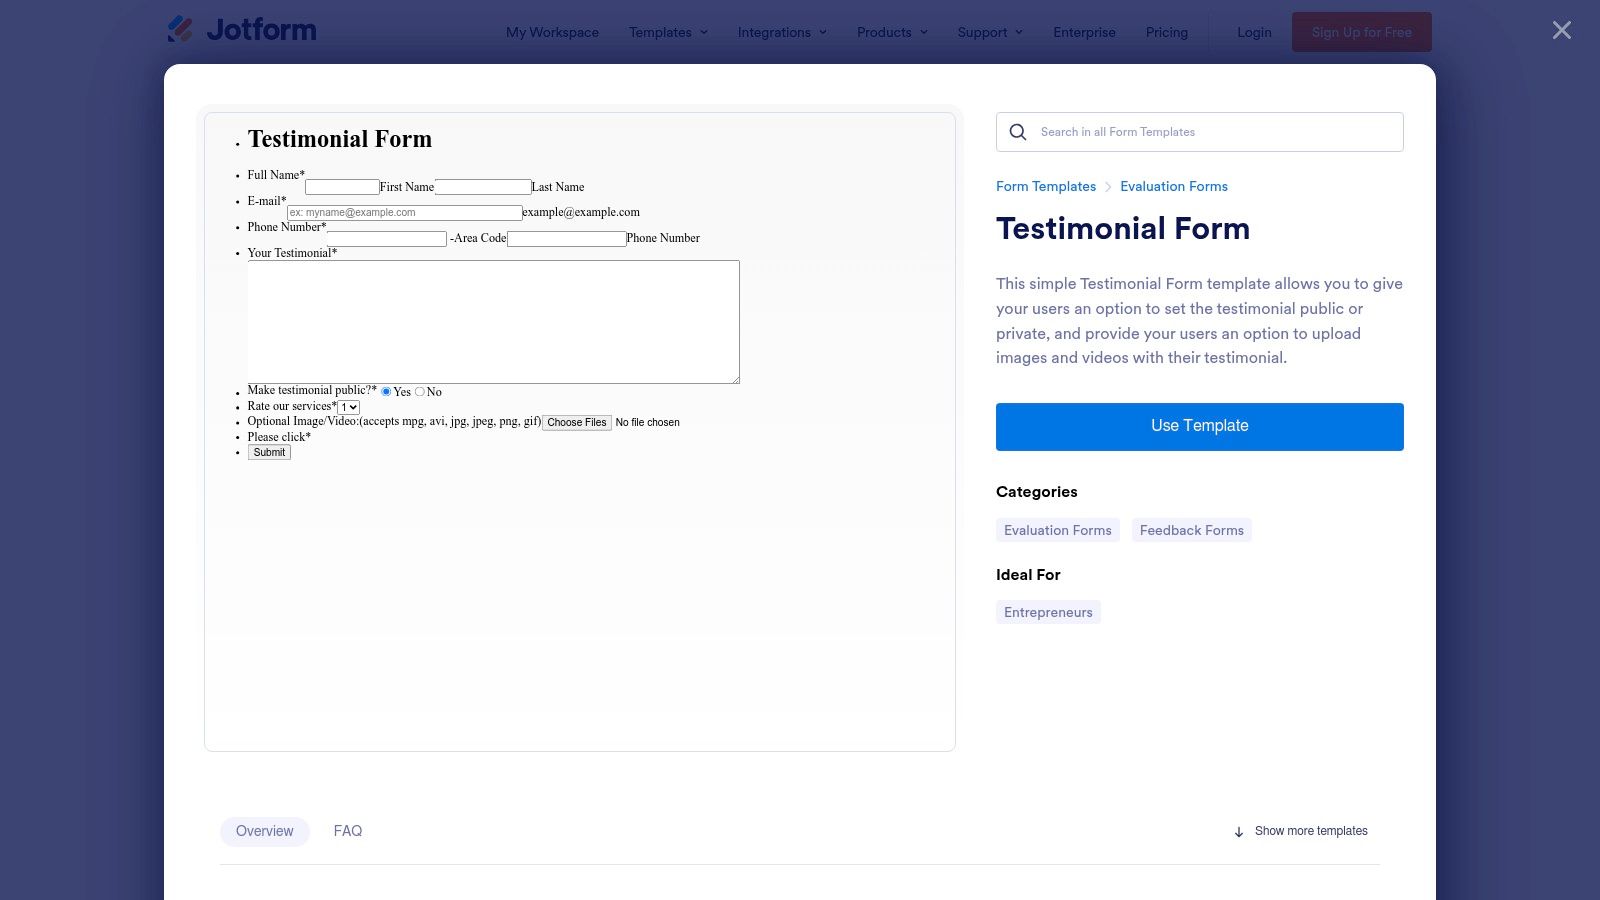Screen dimensions: 1600x900
Task: Open the Evaluation Forms breadcrumb link
Action: click(1174, 186)
